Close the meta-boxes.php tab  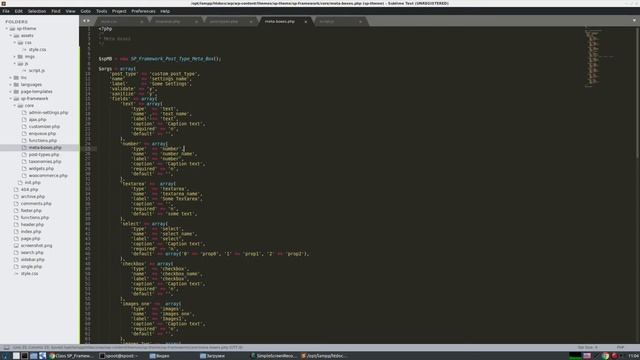305,22
